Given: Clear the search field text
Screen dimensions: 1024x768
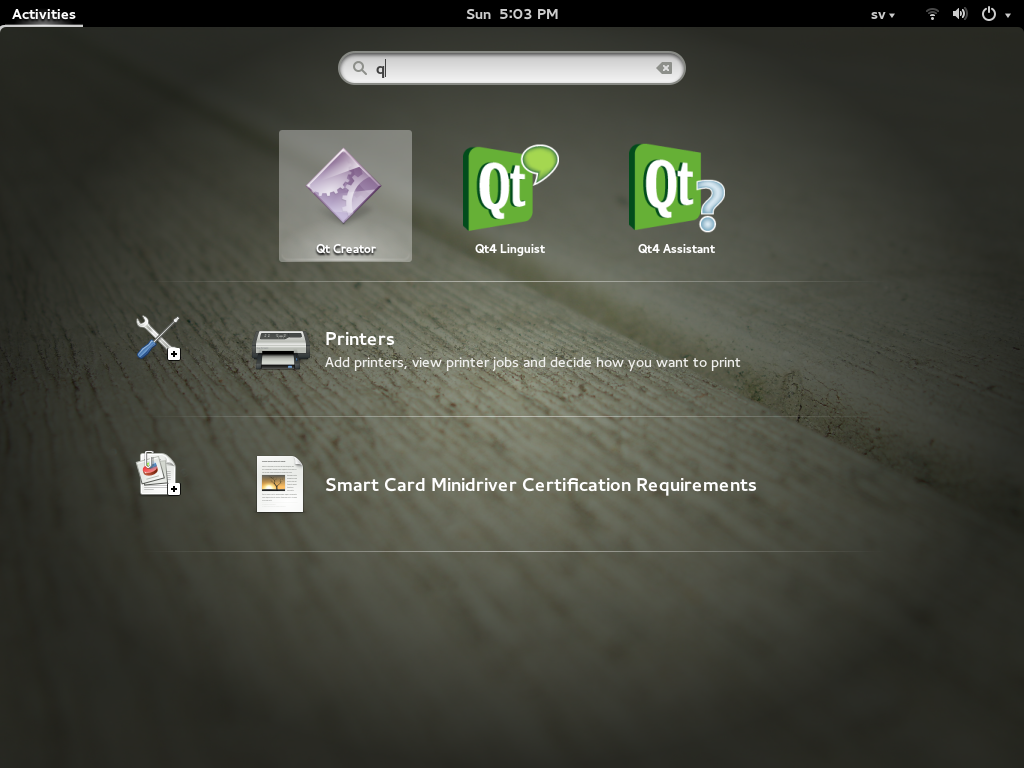Looking at the screenshot, I should click(x=664, y=67).
